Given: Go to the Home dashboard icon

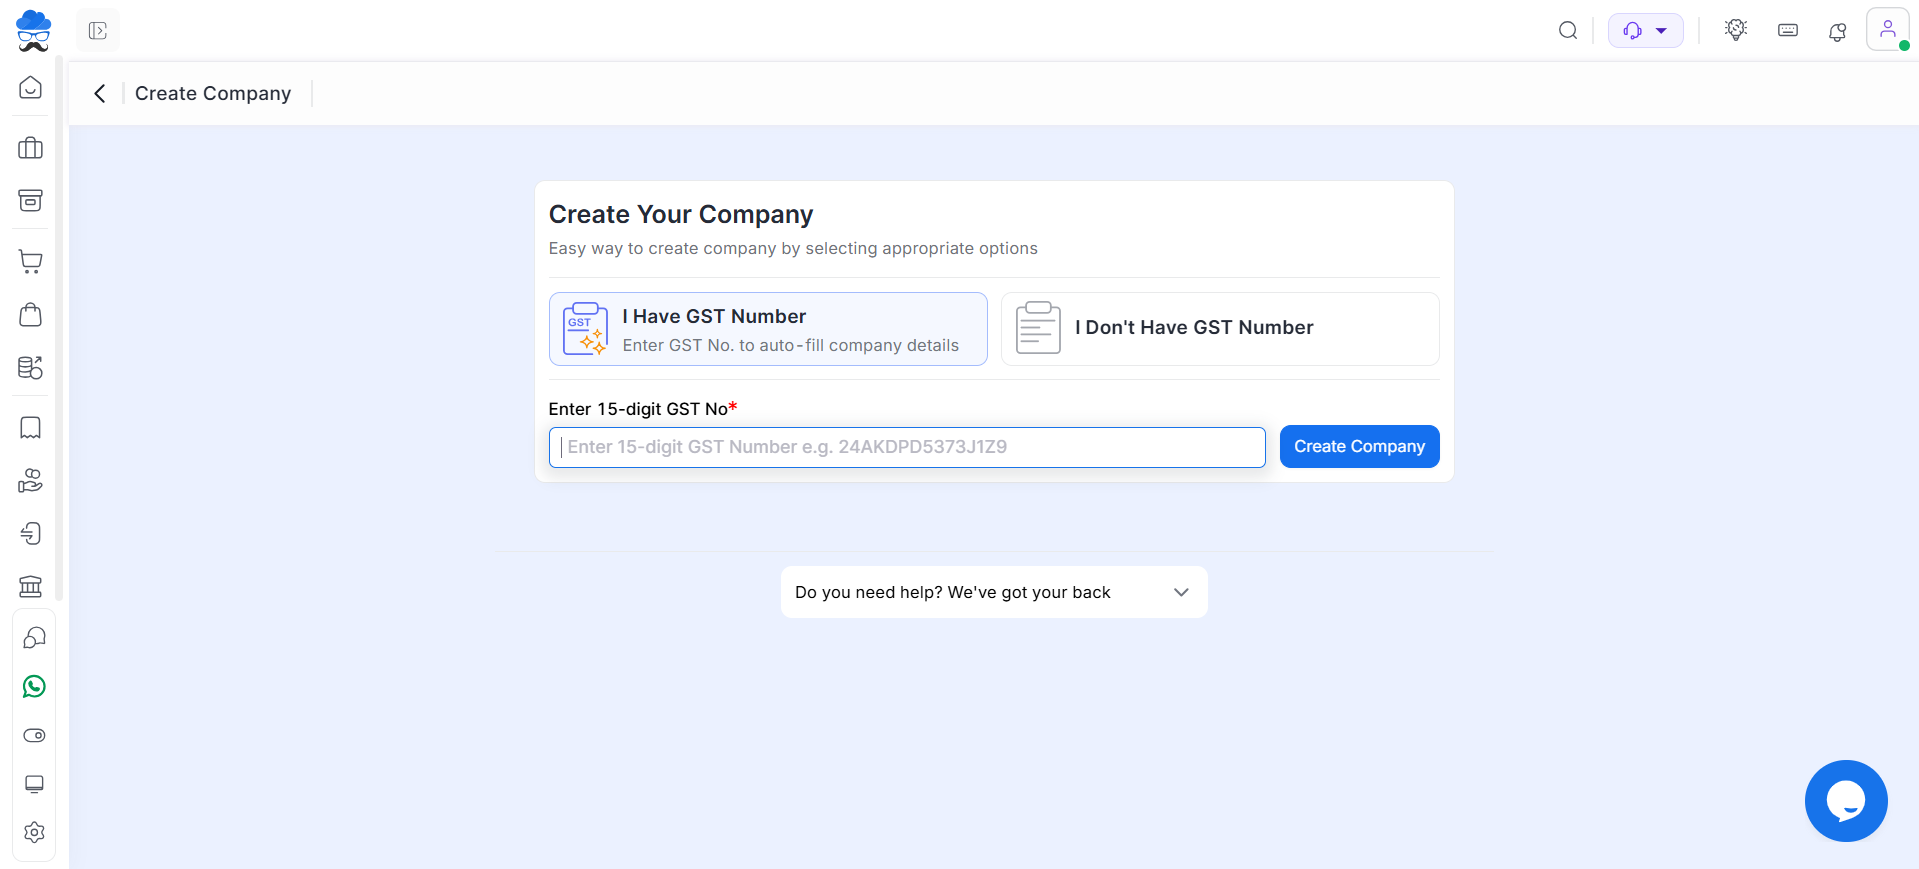Looking at the screenshot, I should (31, 88).
